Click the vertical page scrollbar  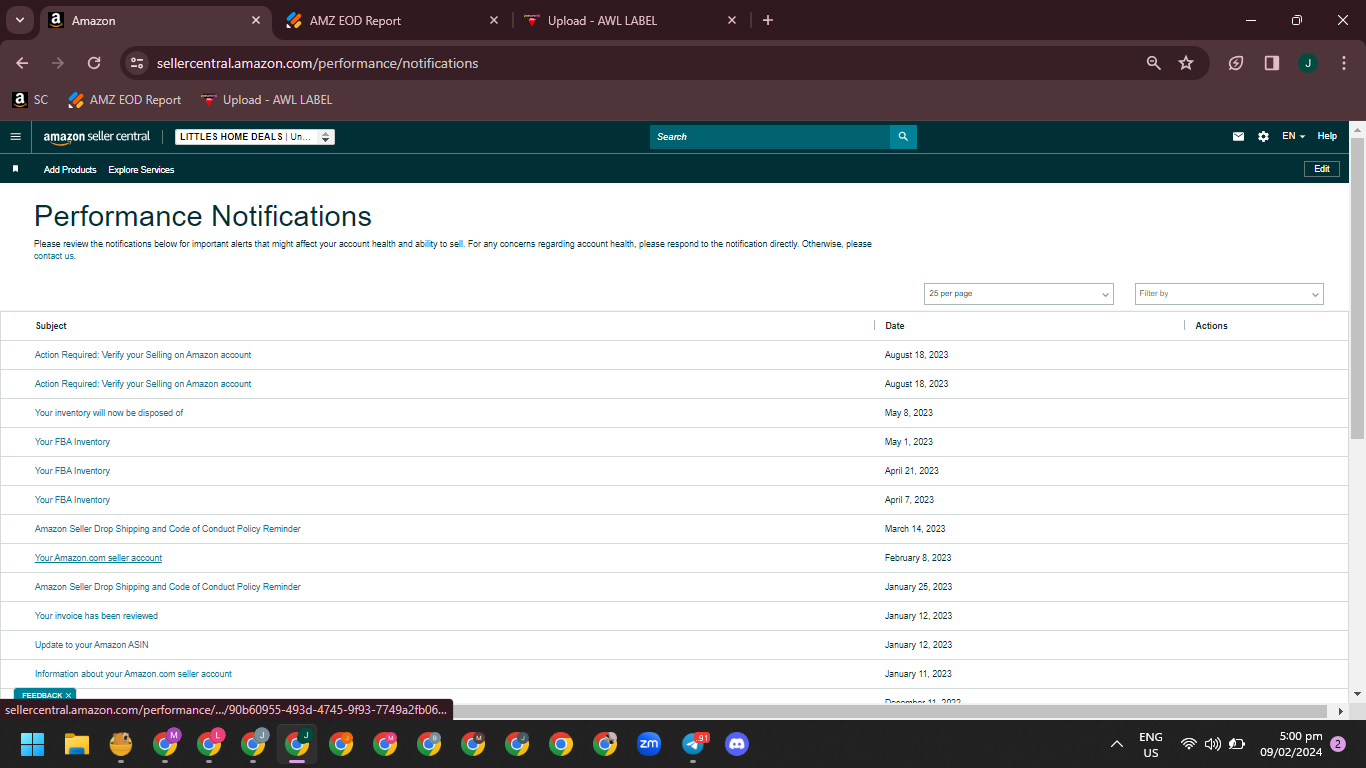point(1357,290)
